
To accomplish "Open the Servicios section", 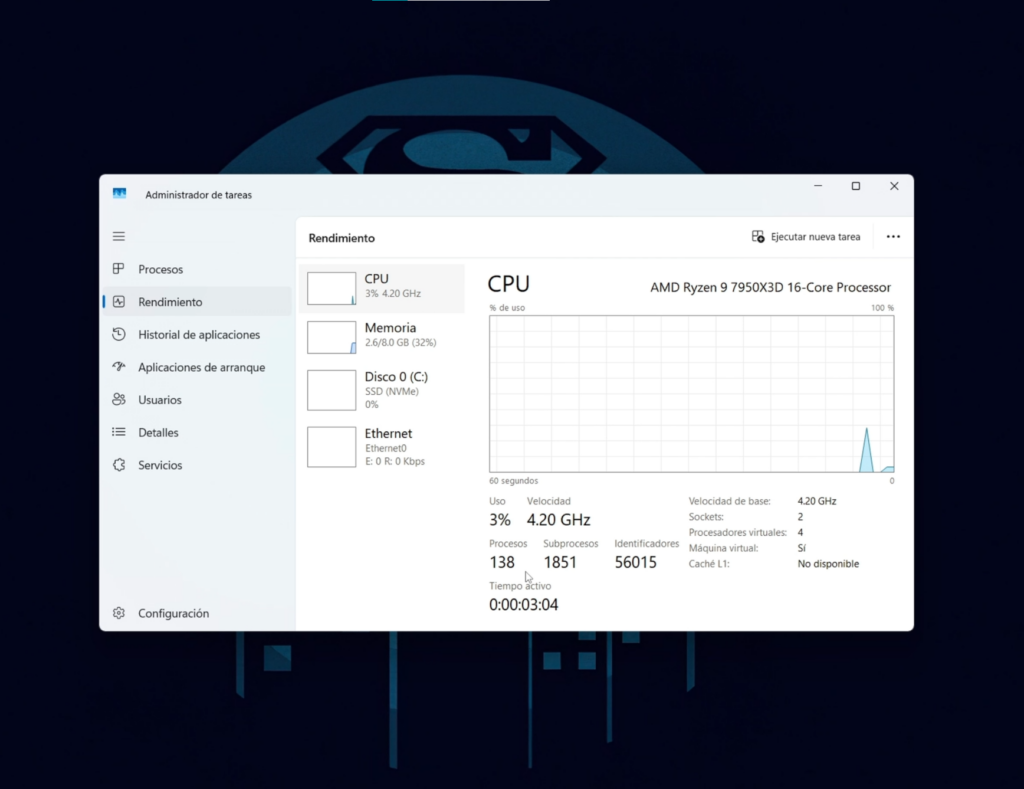I will point(119,464).
